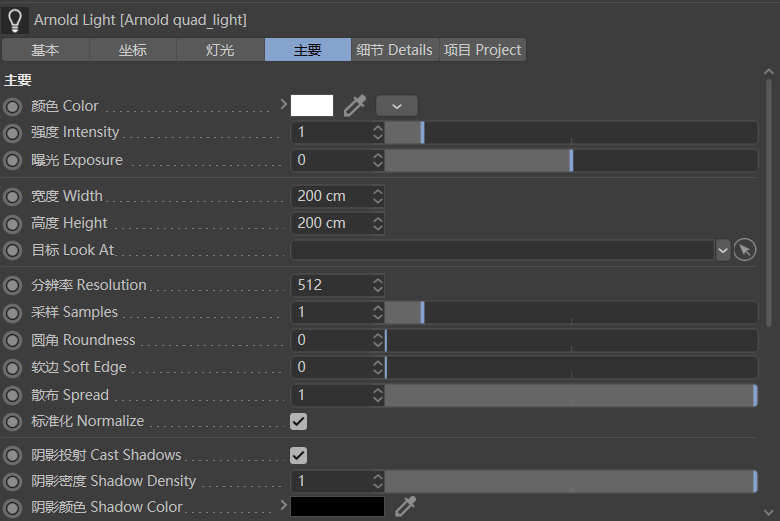
Task: Pick color with Shadow Color eyedropper
Action: (405, 507)
